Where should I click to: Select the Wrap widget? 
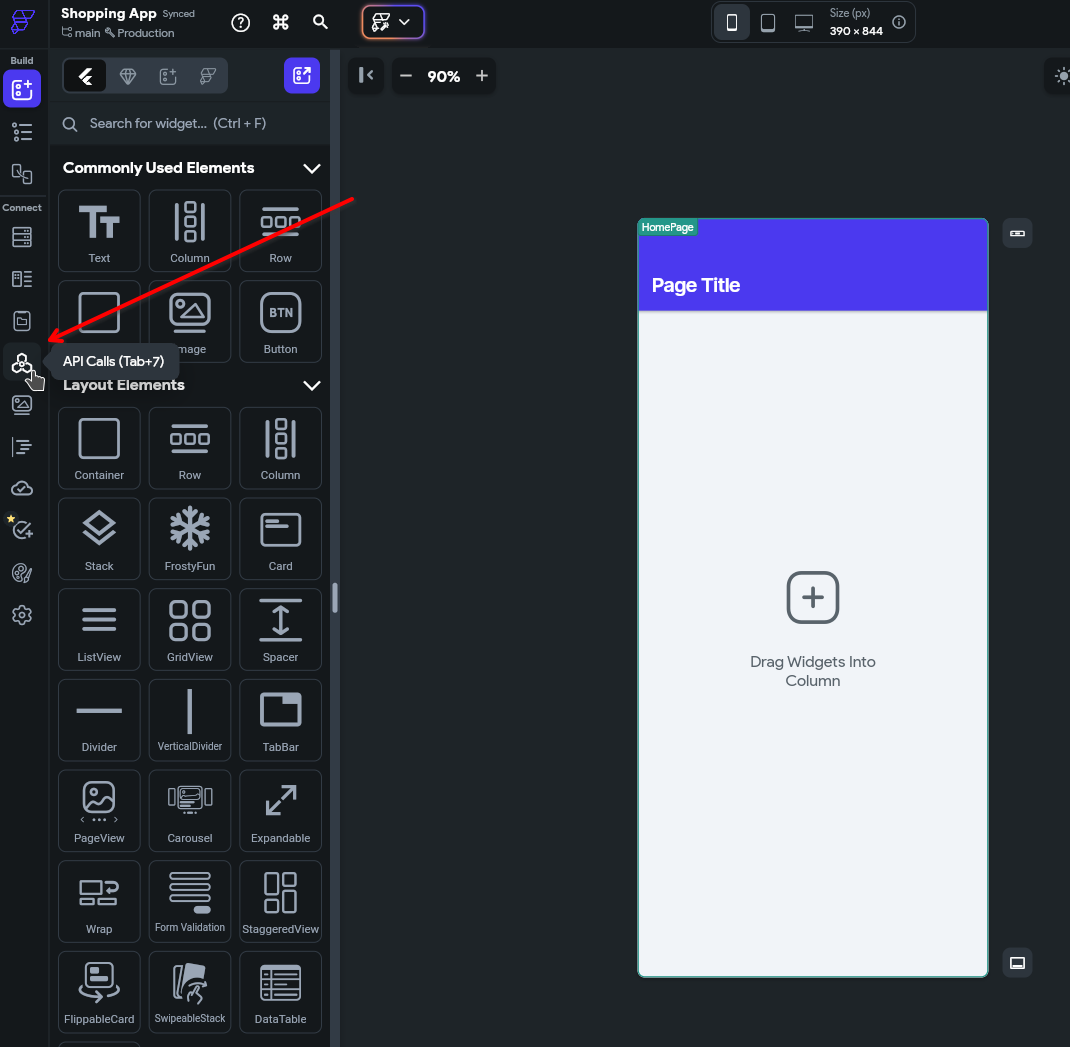[x=99, y=902]
